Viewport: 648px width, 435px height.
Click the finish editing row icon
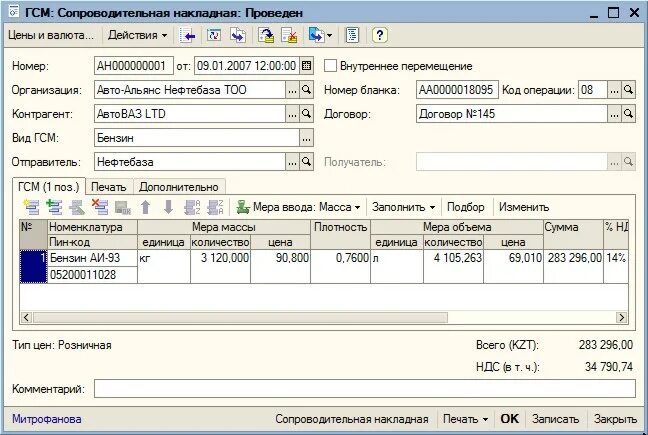coord(123,207)
